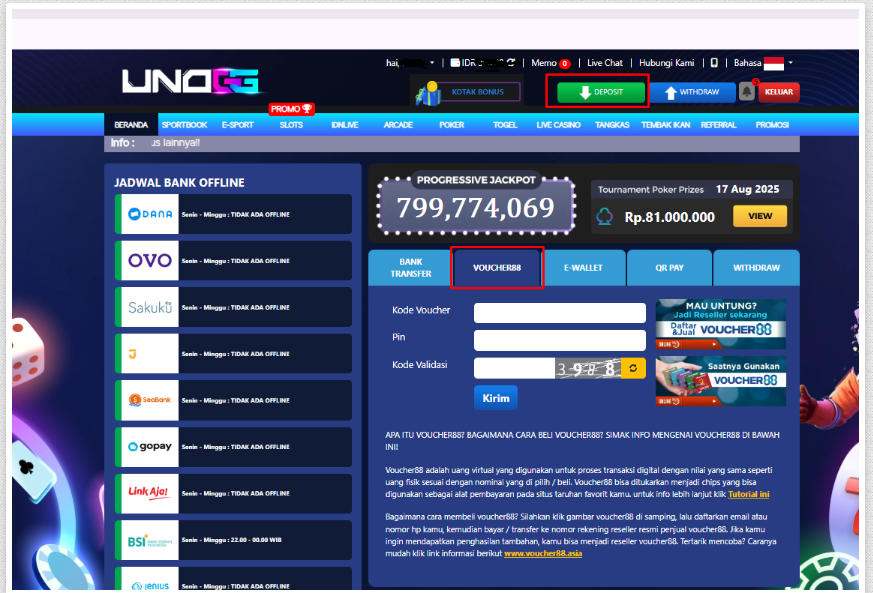873x593 pixels.
Task: Click the wallet icon beside IDR
Action: [x=455, y=62]
